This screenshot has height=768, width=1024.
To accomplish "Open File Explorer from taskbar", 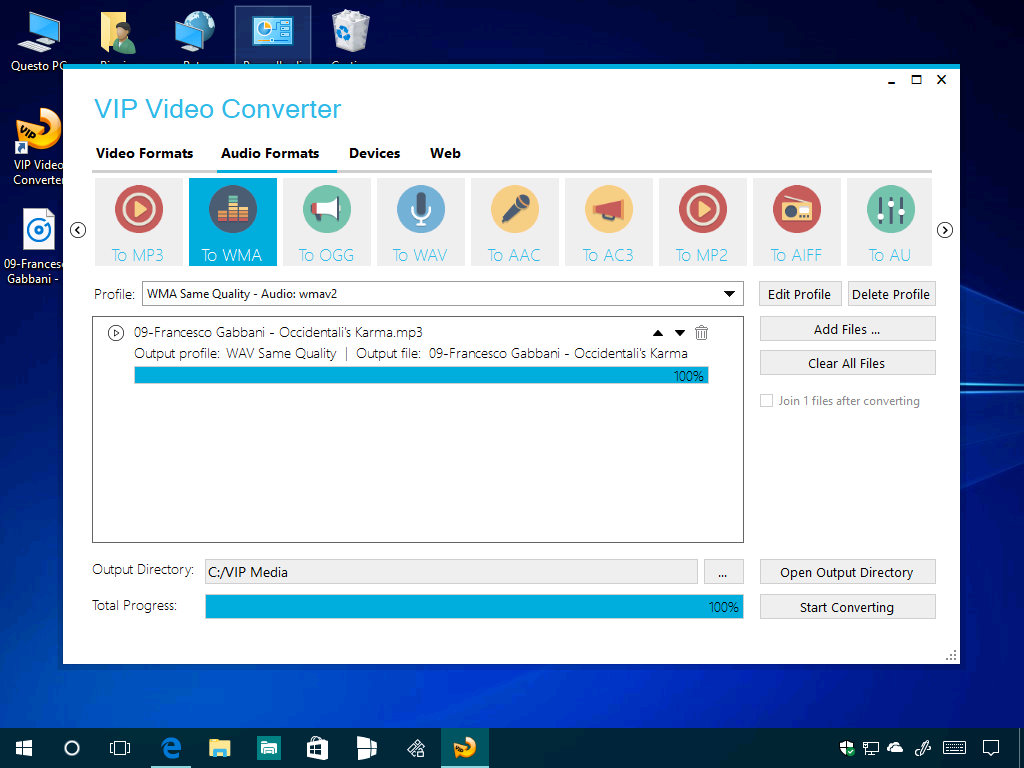I will coord(219,748).
